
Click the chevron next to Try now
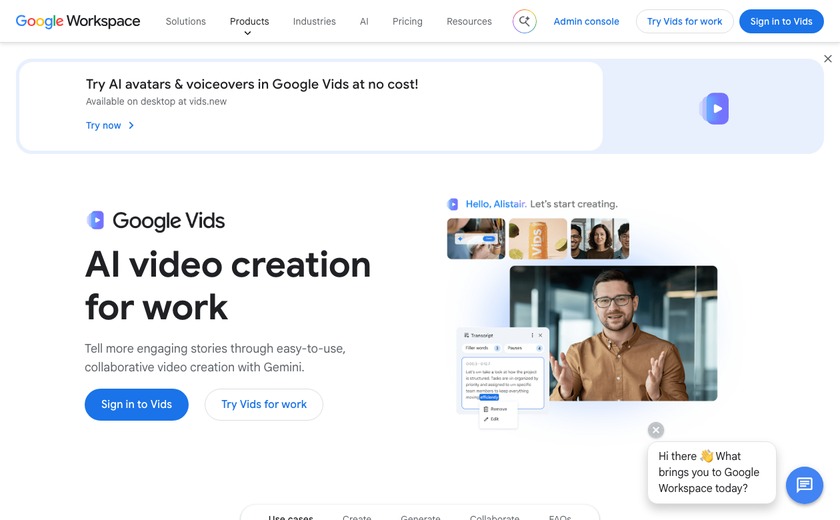click(x=131, y=125)
